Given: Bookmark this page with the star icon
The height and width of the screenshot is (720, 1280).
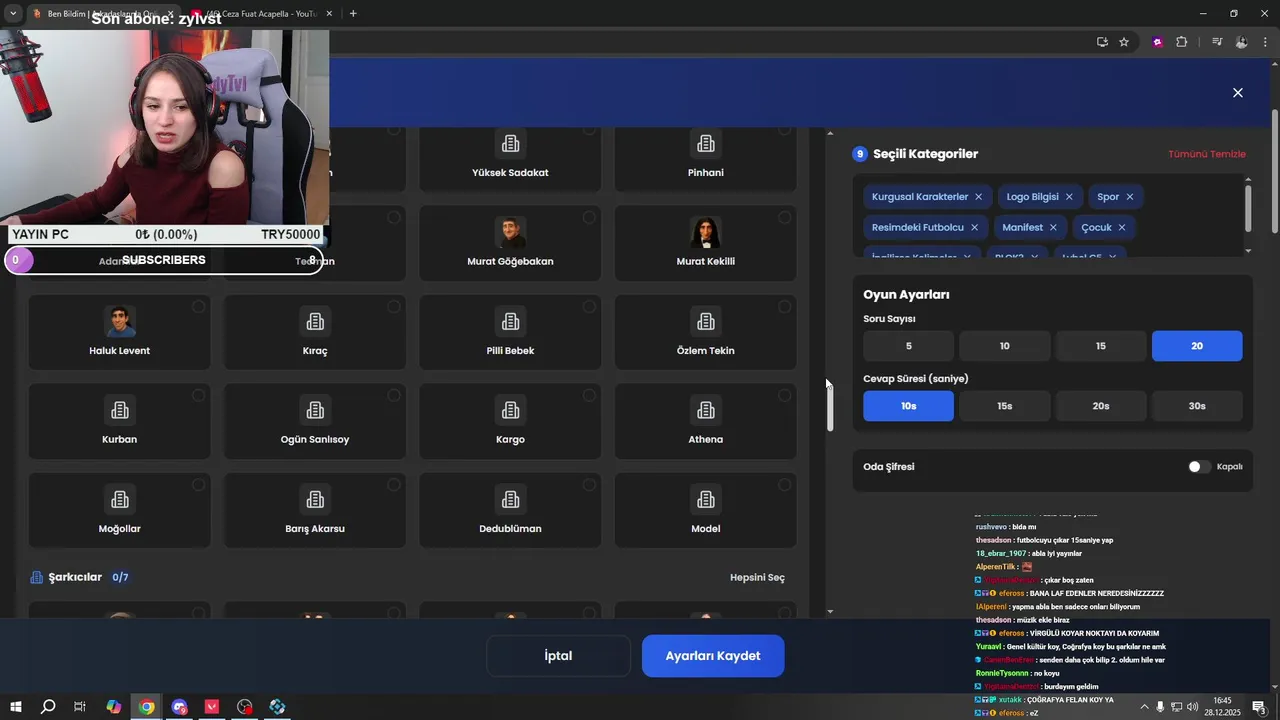Looking at the screenshot, I should 1124,42.
